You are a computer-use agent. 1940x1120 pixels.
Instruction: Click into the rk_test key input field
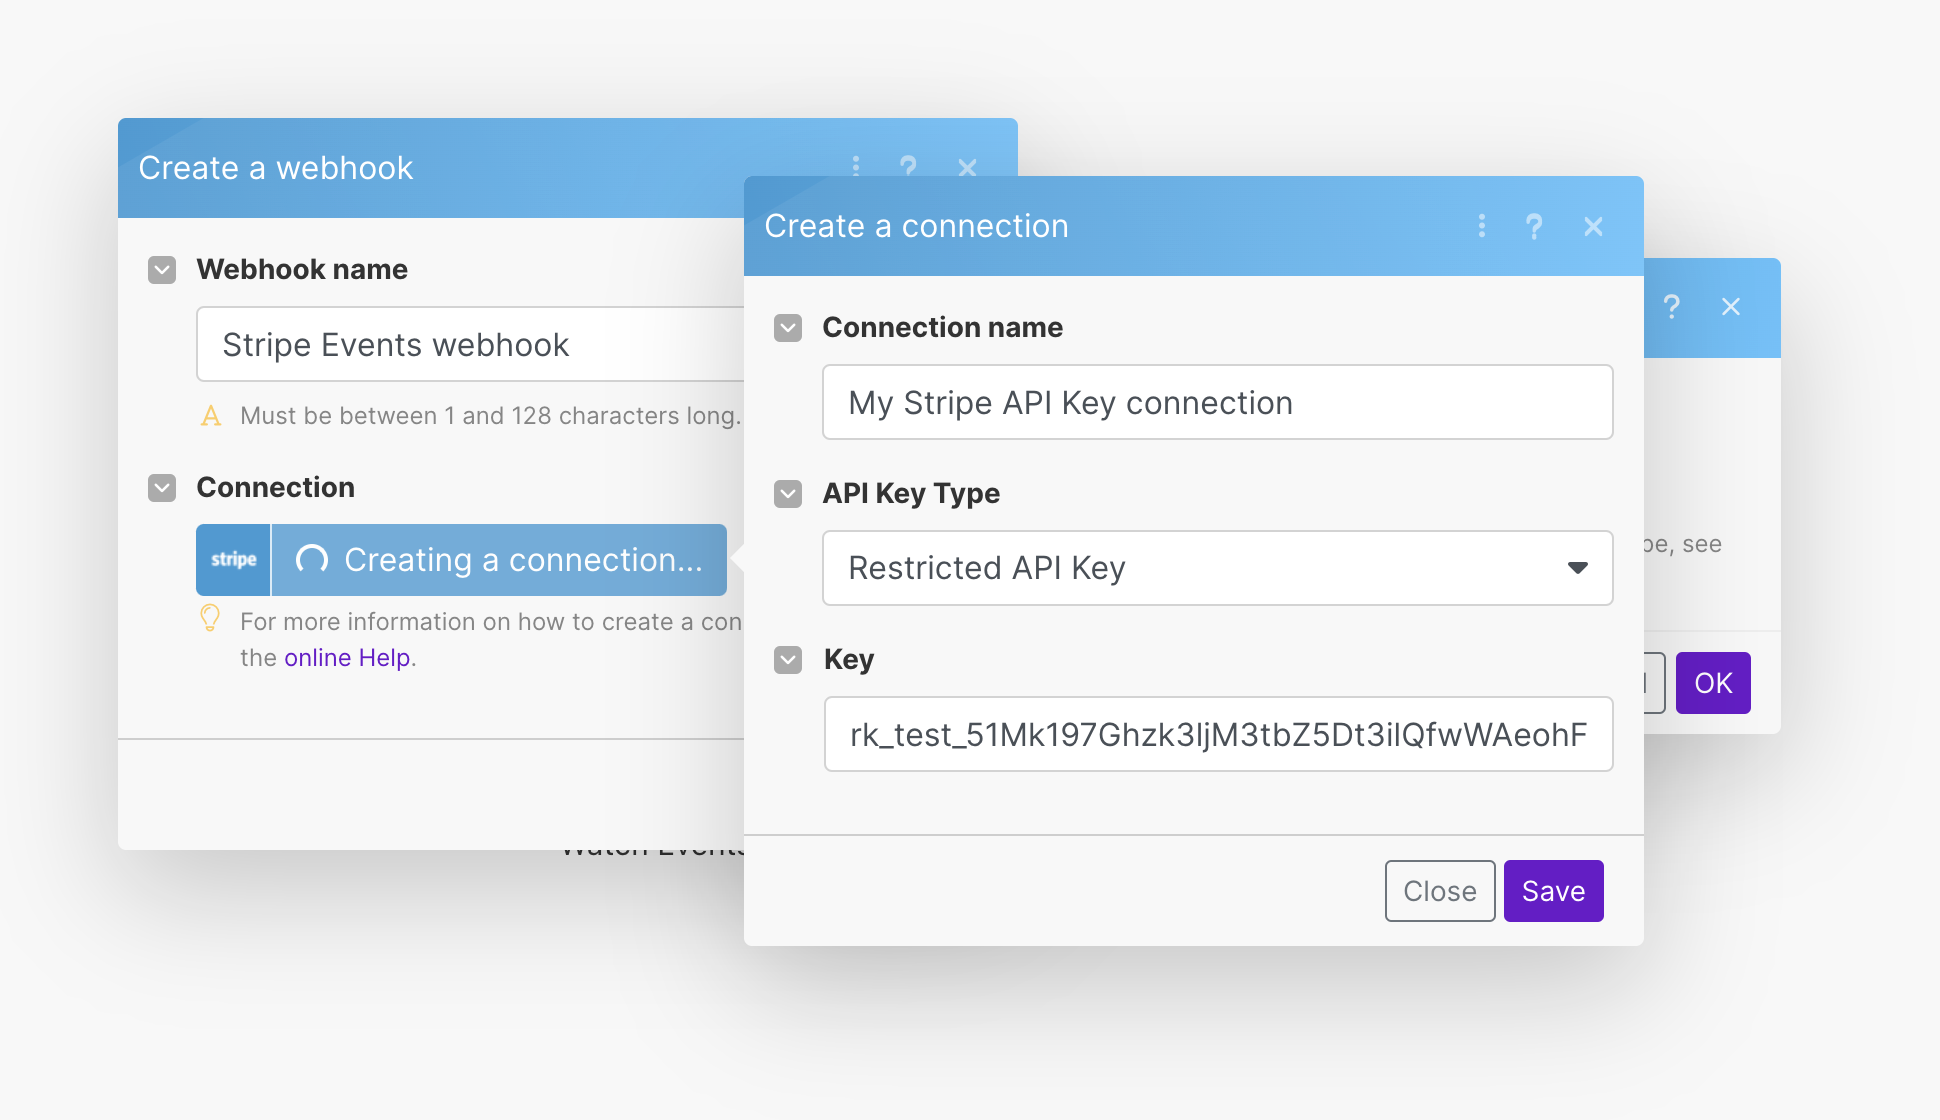point(1218,735)
